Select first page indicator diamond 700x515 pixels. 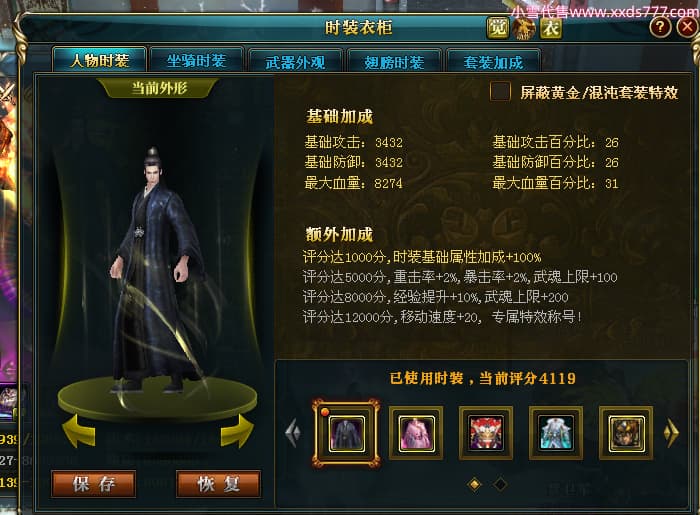(x=475, y=484)
